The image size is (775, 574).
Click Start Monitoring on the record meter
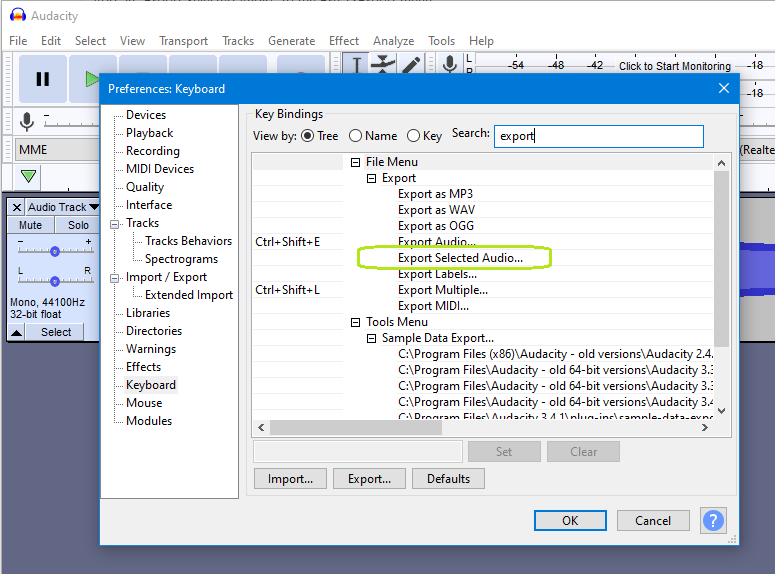[675, 66]
